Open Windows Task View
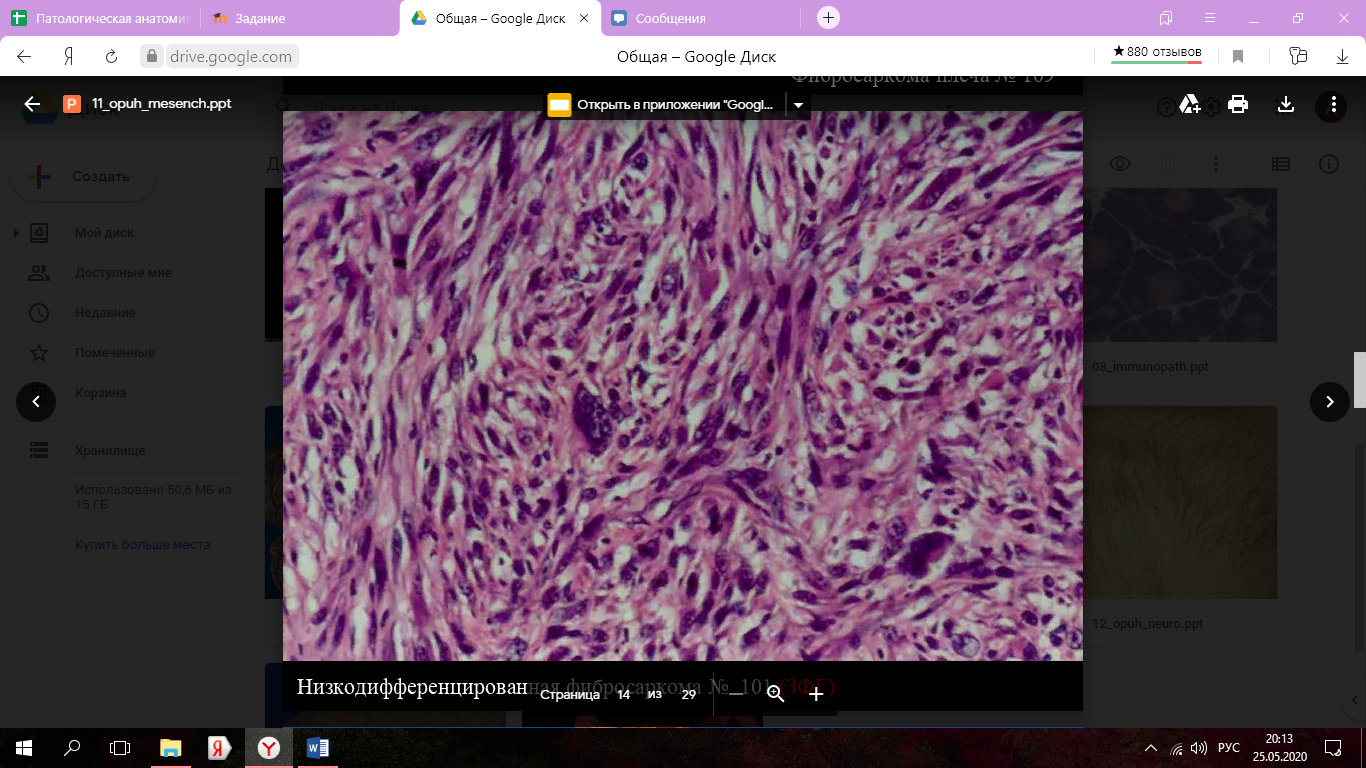This screenshot has width=1366, height=768. tap(120, 747)
